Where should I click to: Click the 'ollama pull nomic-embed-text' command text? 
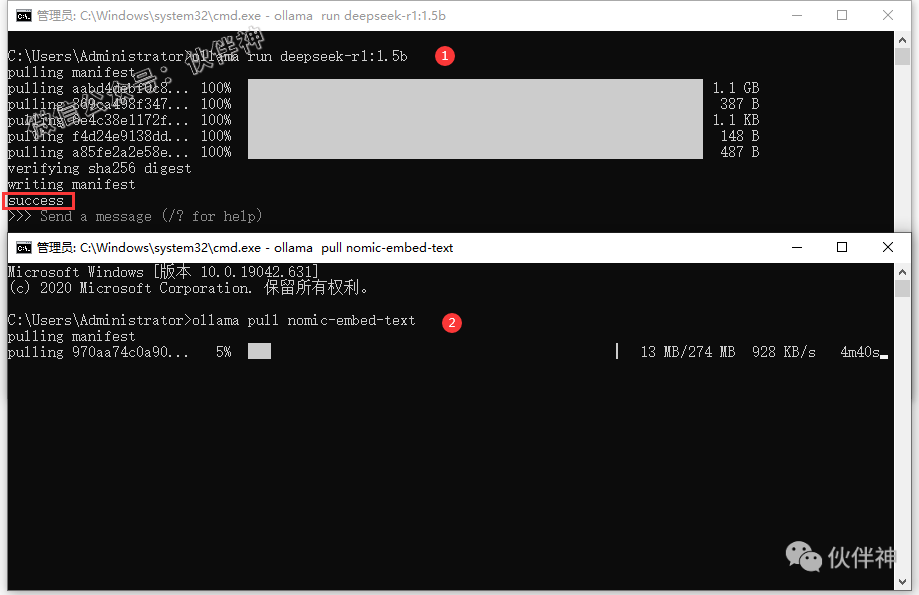tap(304, 321)
